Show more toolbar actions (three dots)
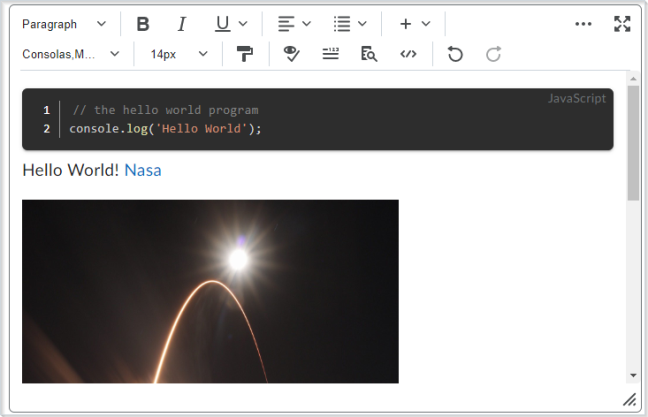 pos(584,24)
